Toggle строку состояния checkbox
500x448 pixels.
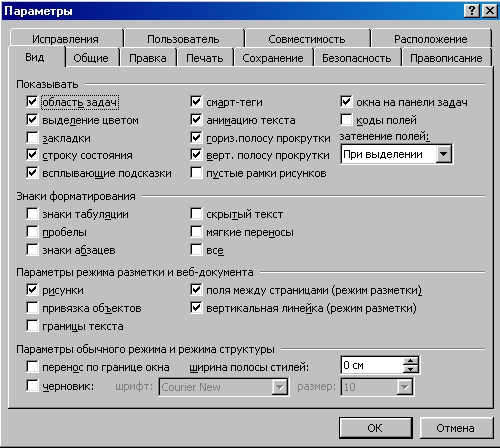32,155
